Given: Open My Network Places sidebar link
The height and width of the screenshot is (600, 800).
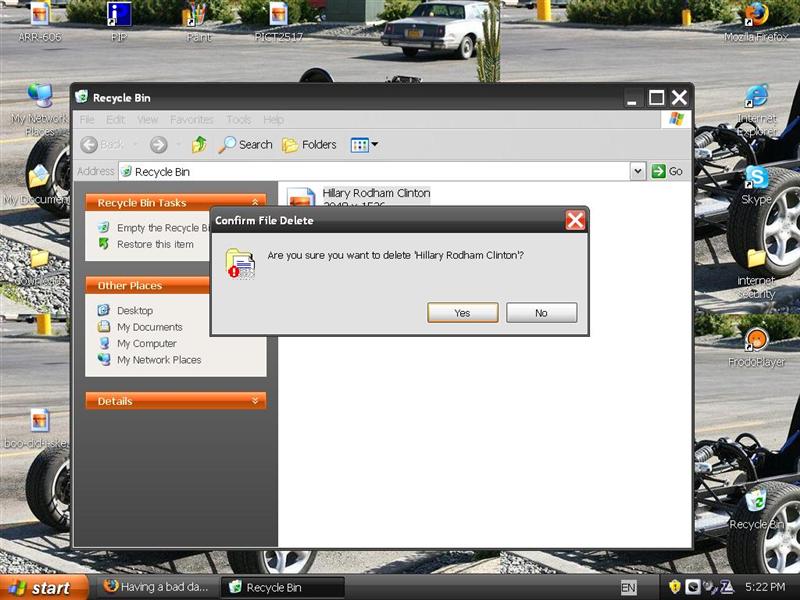Looking at the screenshot, I should (x=158, y=360).
